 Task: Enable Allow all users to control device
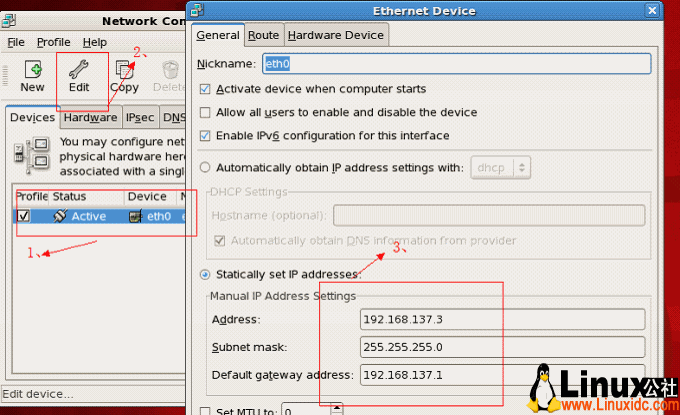pos(206,112)
